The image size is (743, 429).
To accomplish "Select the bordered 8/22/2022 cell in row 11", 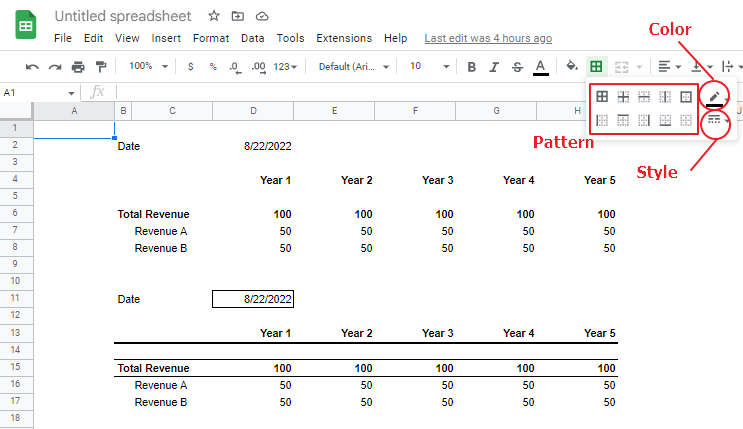I will (x=253, y=299).
